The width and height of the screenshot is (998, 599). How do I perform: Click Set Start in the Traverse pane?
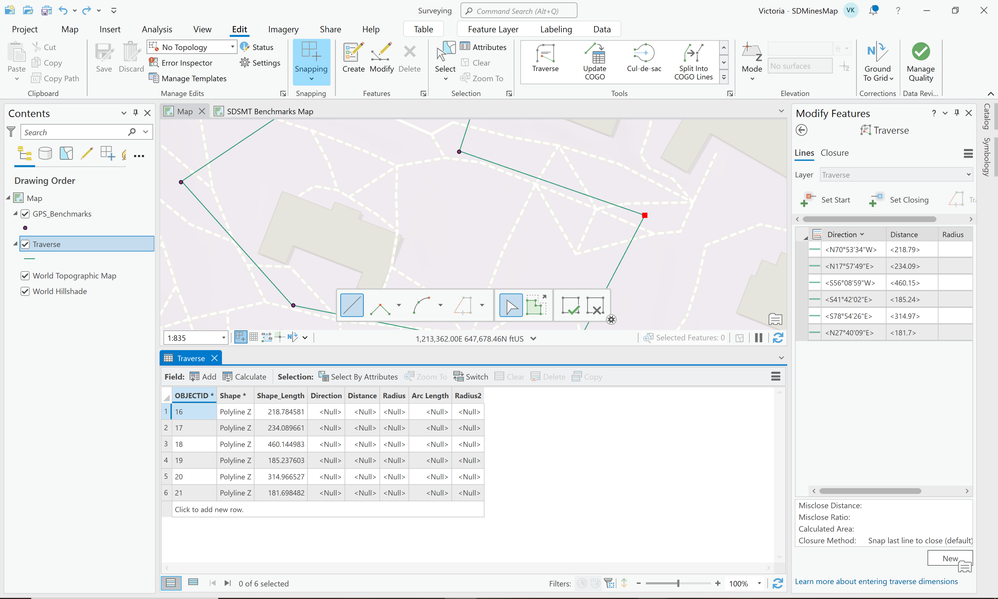(x=826, y=200)
